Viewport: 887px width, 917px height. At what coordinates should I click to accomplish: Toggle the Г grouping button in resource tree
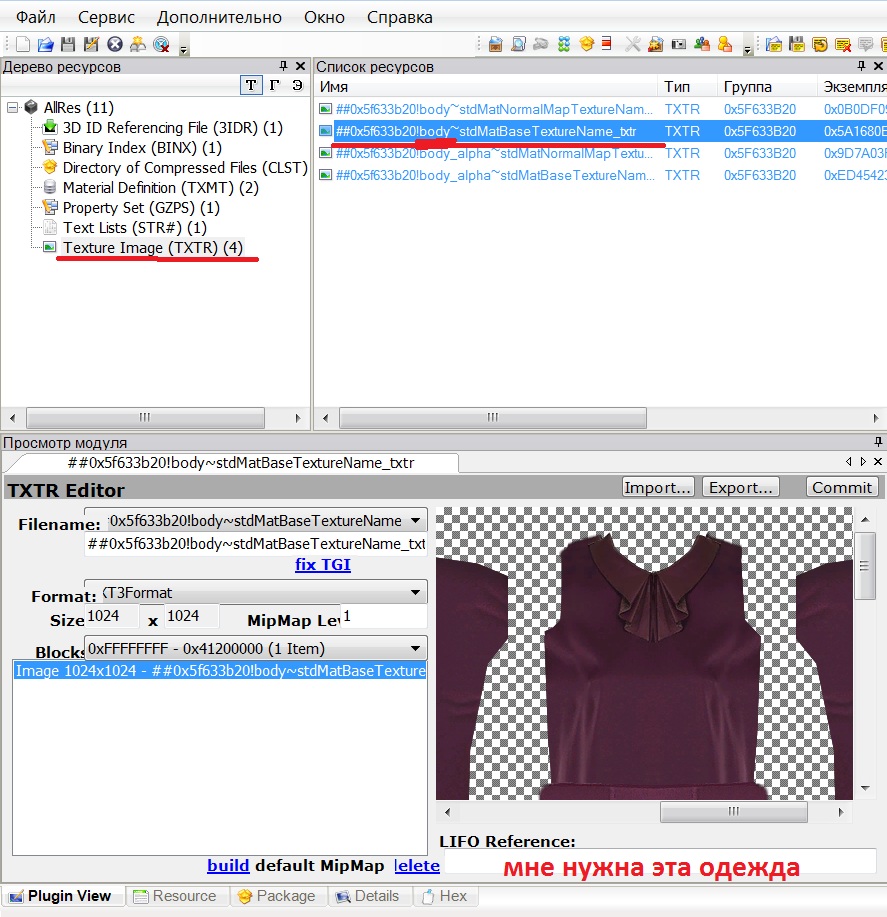274,85
